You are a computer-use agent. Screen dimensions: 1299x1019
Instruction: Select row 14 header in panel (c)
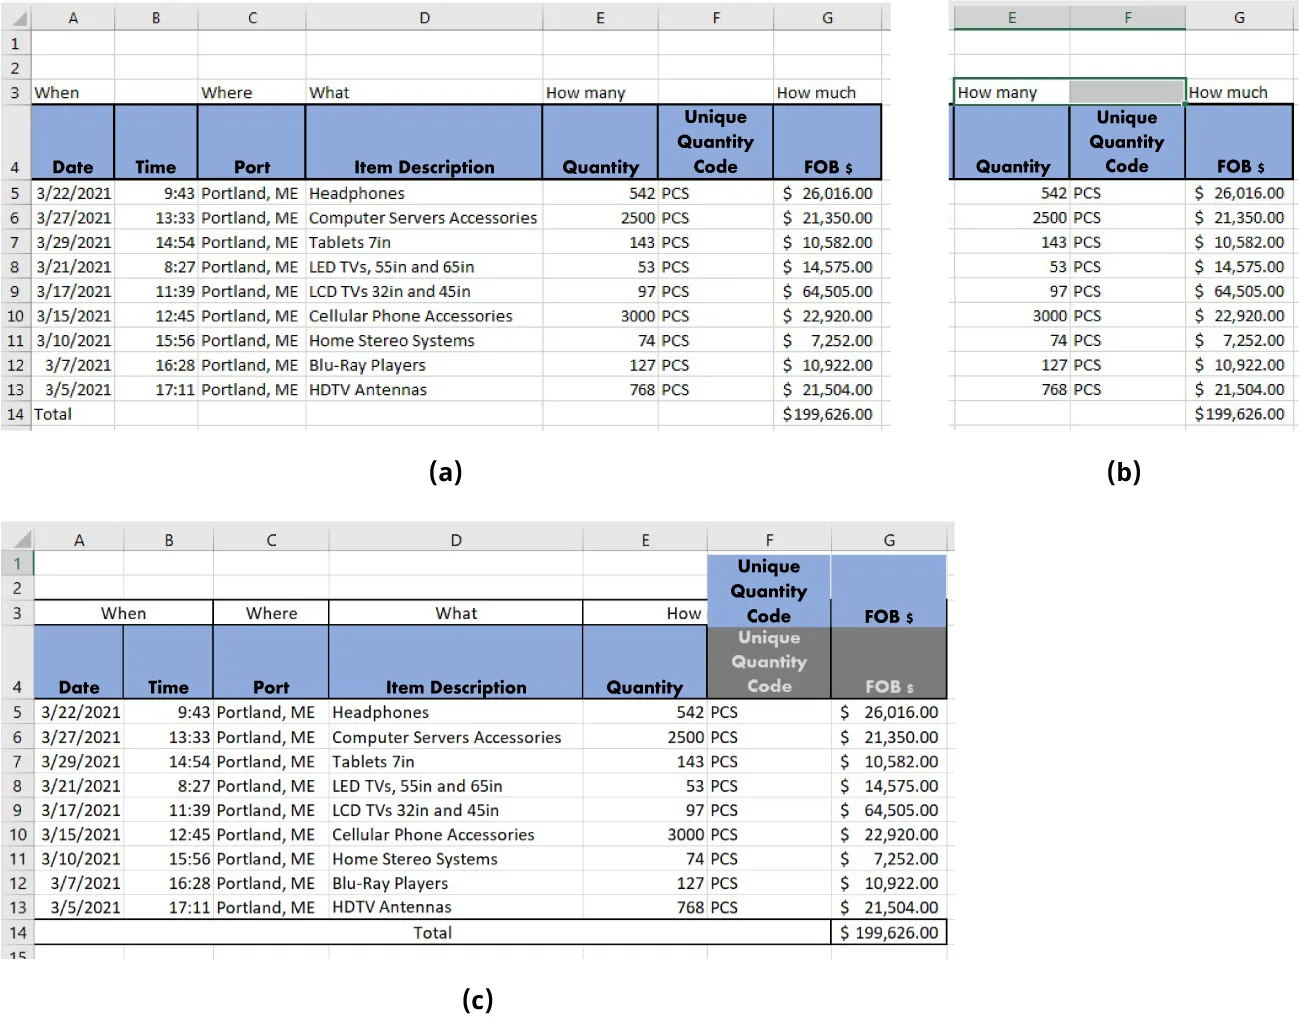coord(16,932)
